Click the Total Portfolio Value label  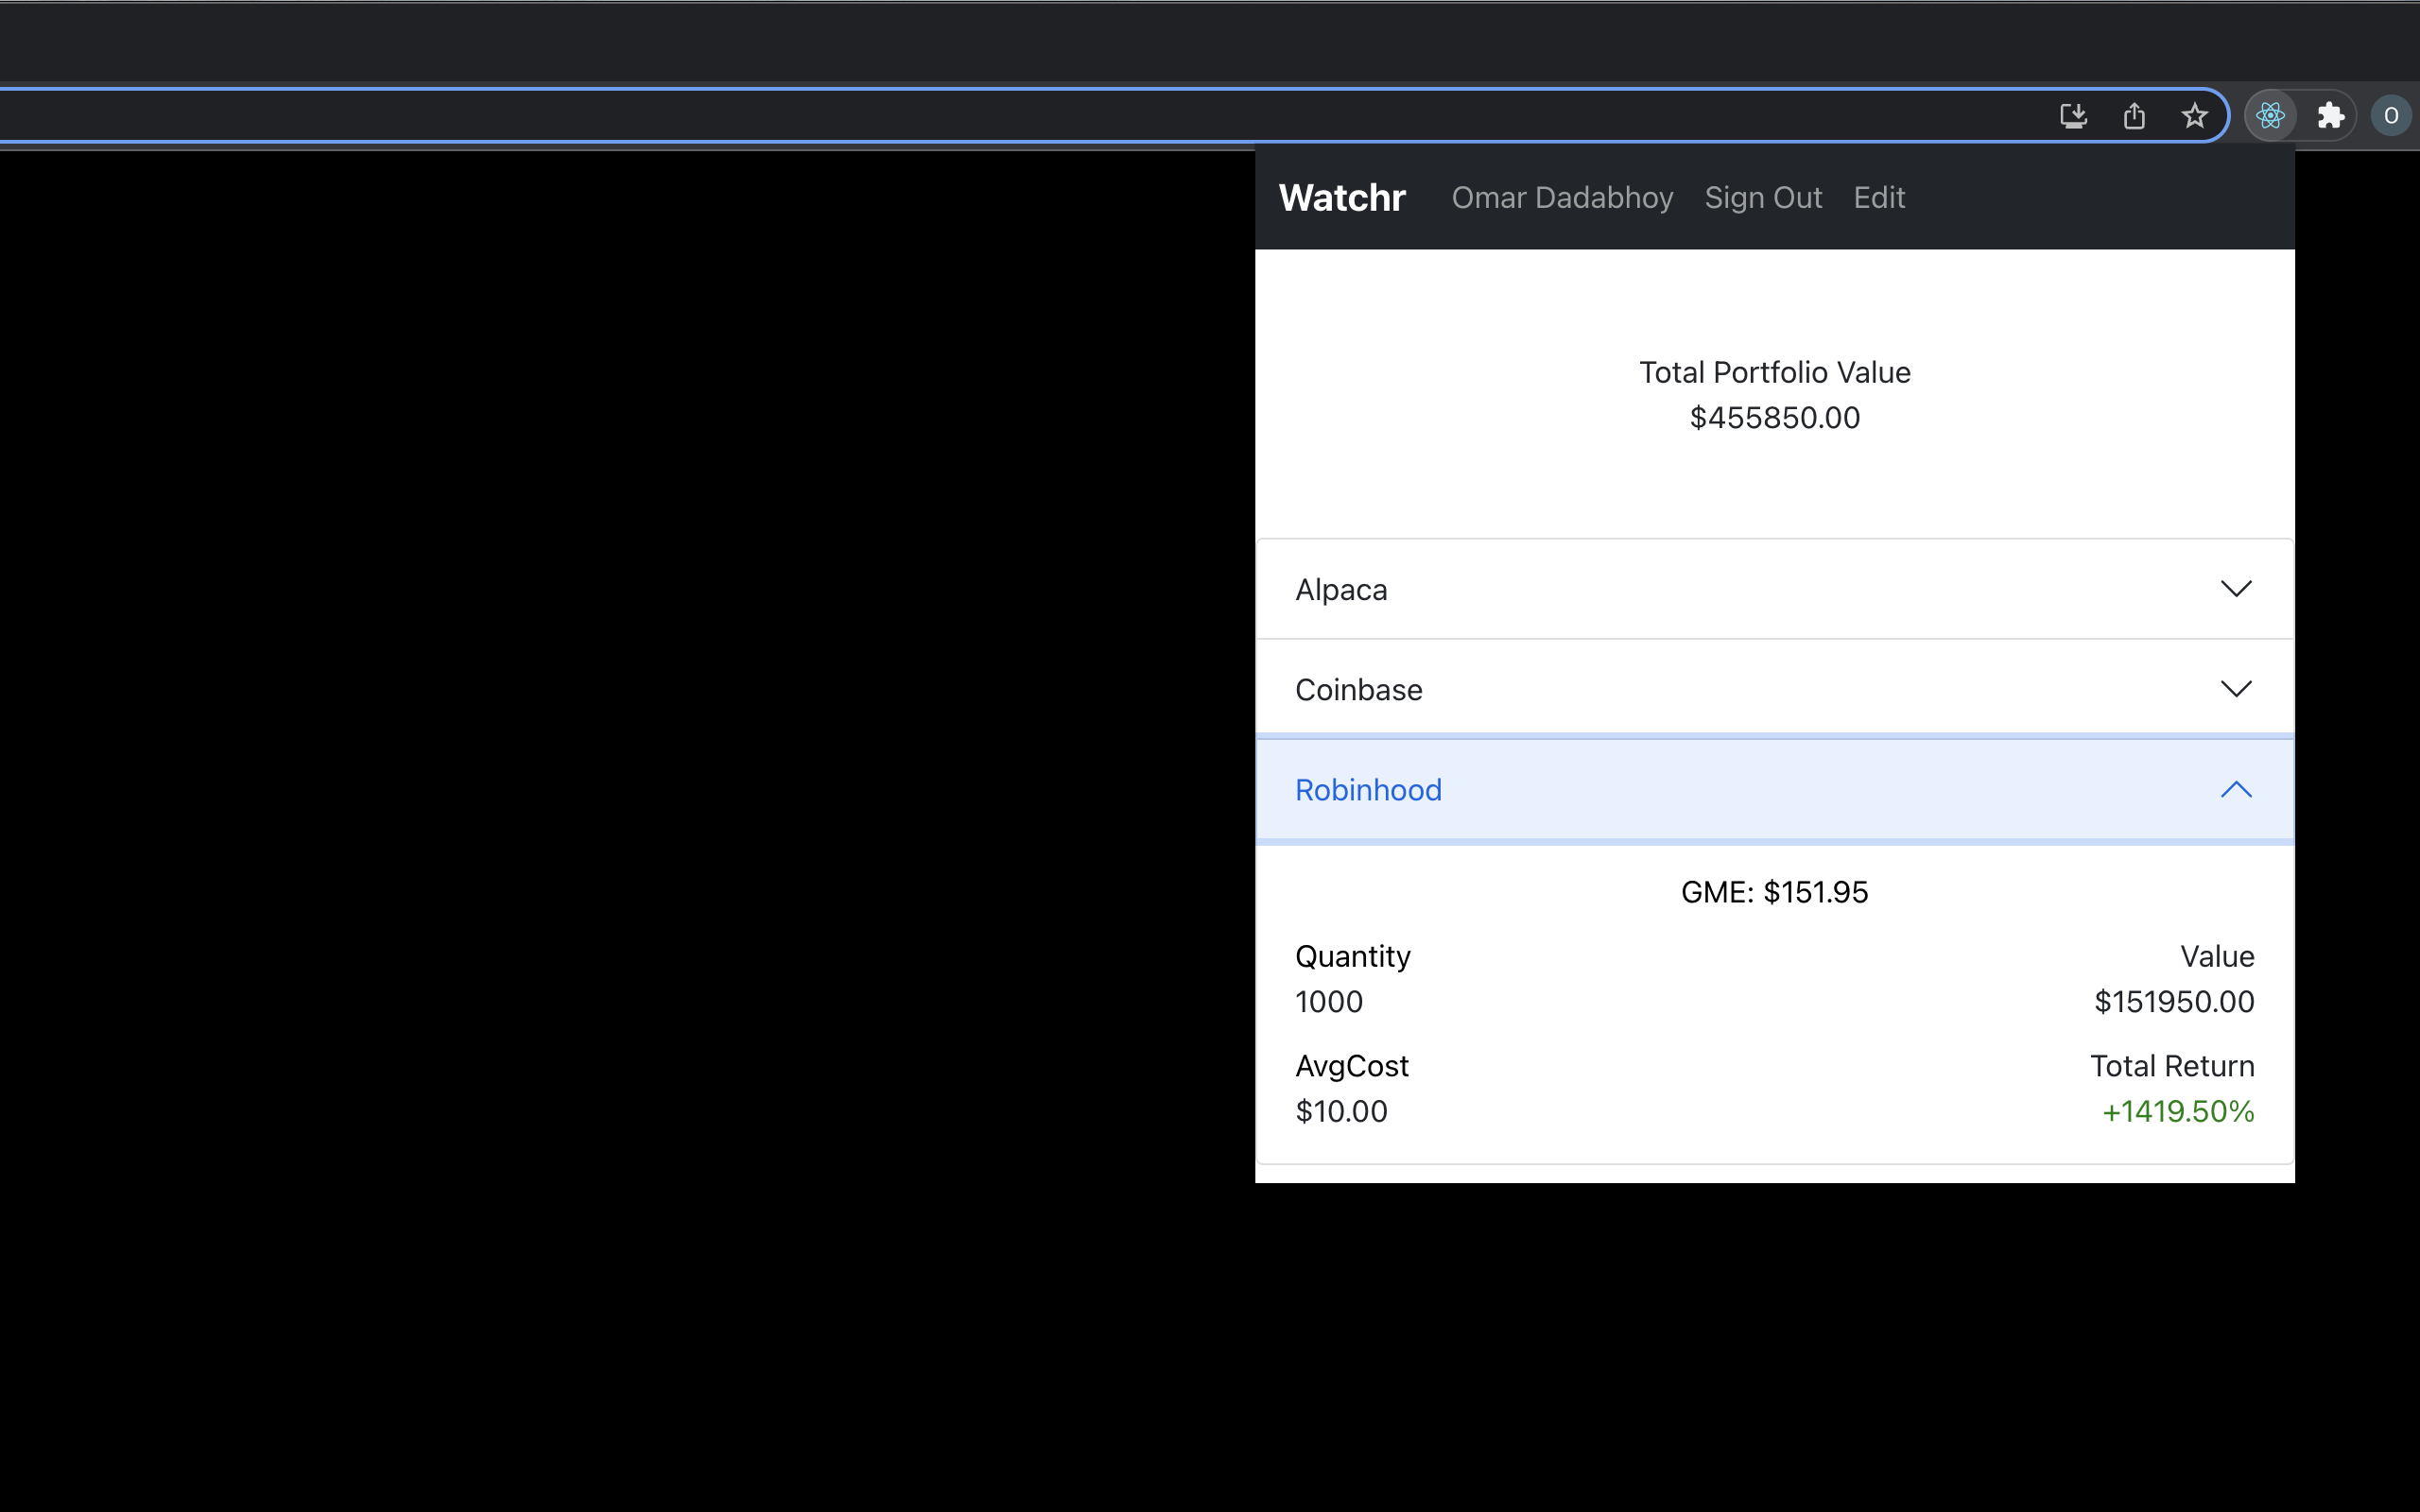pos(1774,372)
